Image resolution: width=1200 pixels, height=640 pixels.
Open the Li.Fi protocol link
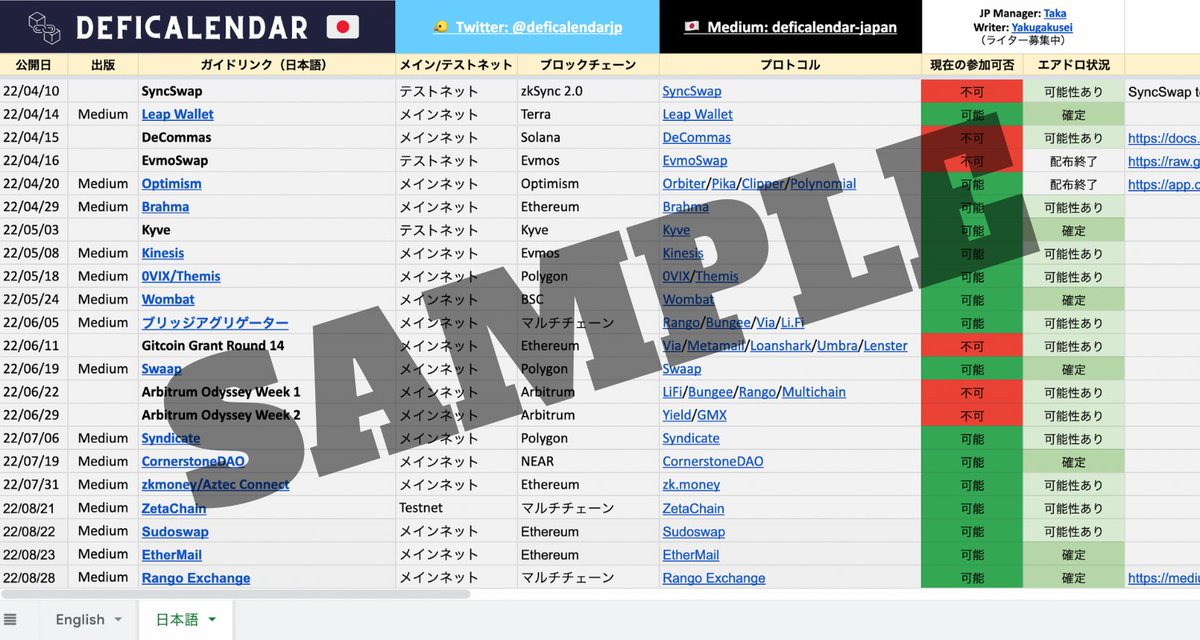[x=792, y=323]
